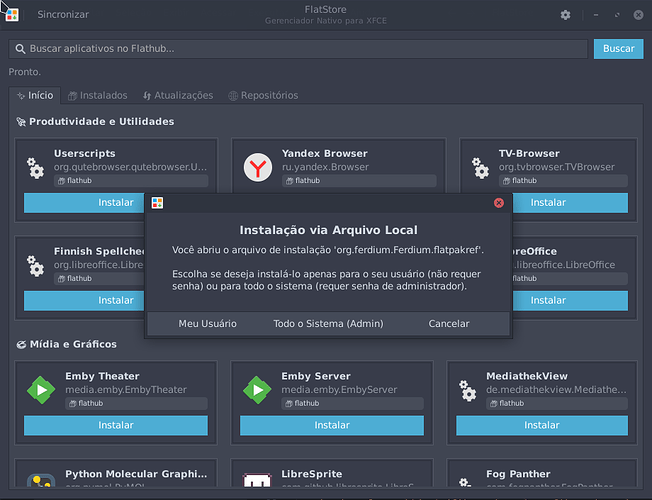The height and width of the screenshot is (500, 652).
Task: Click the 'Pronto.' status text
Action: (25, 72)
